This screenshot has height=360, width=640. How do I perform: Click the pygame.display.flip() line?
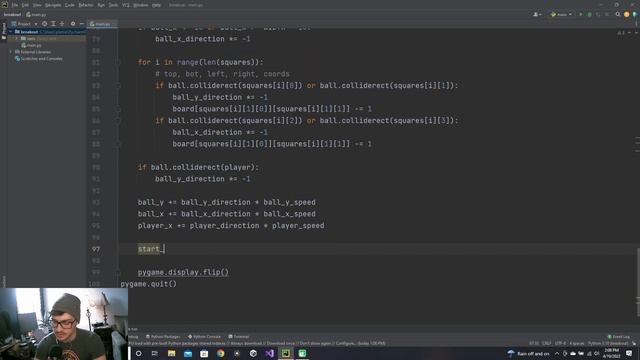click(183, 272)
